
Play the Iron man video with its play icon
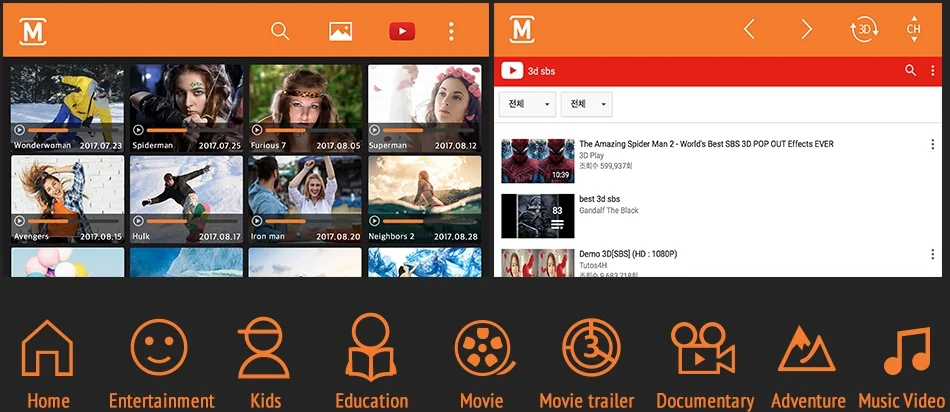[x=257, y=221]
